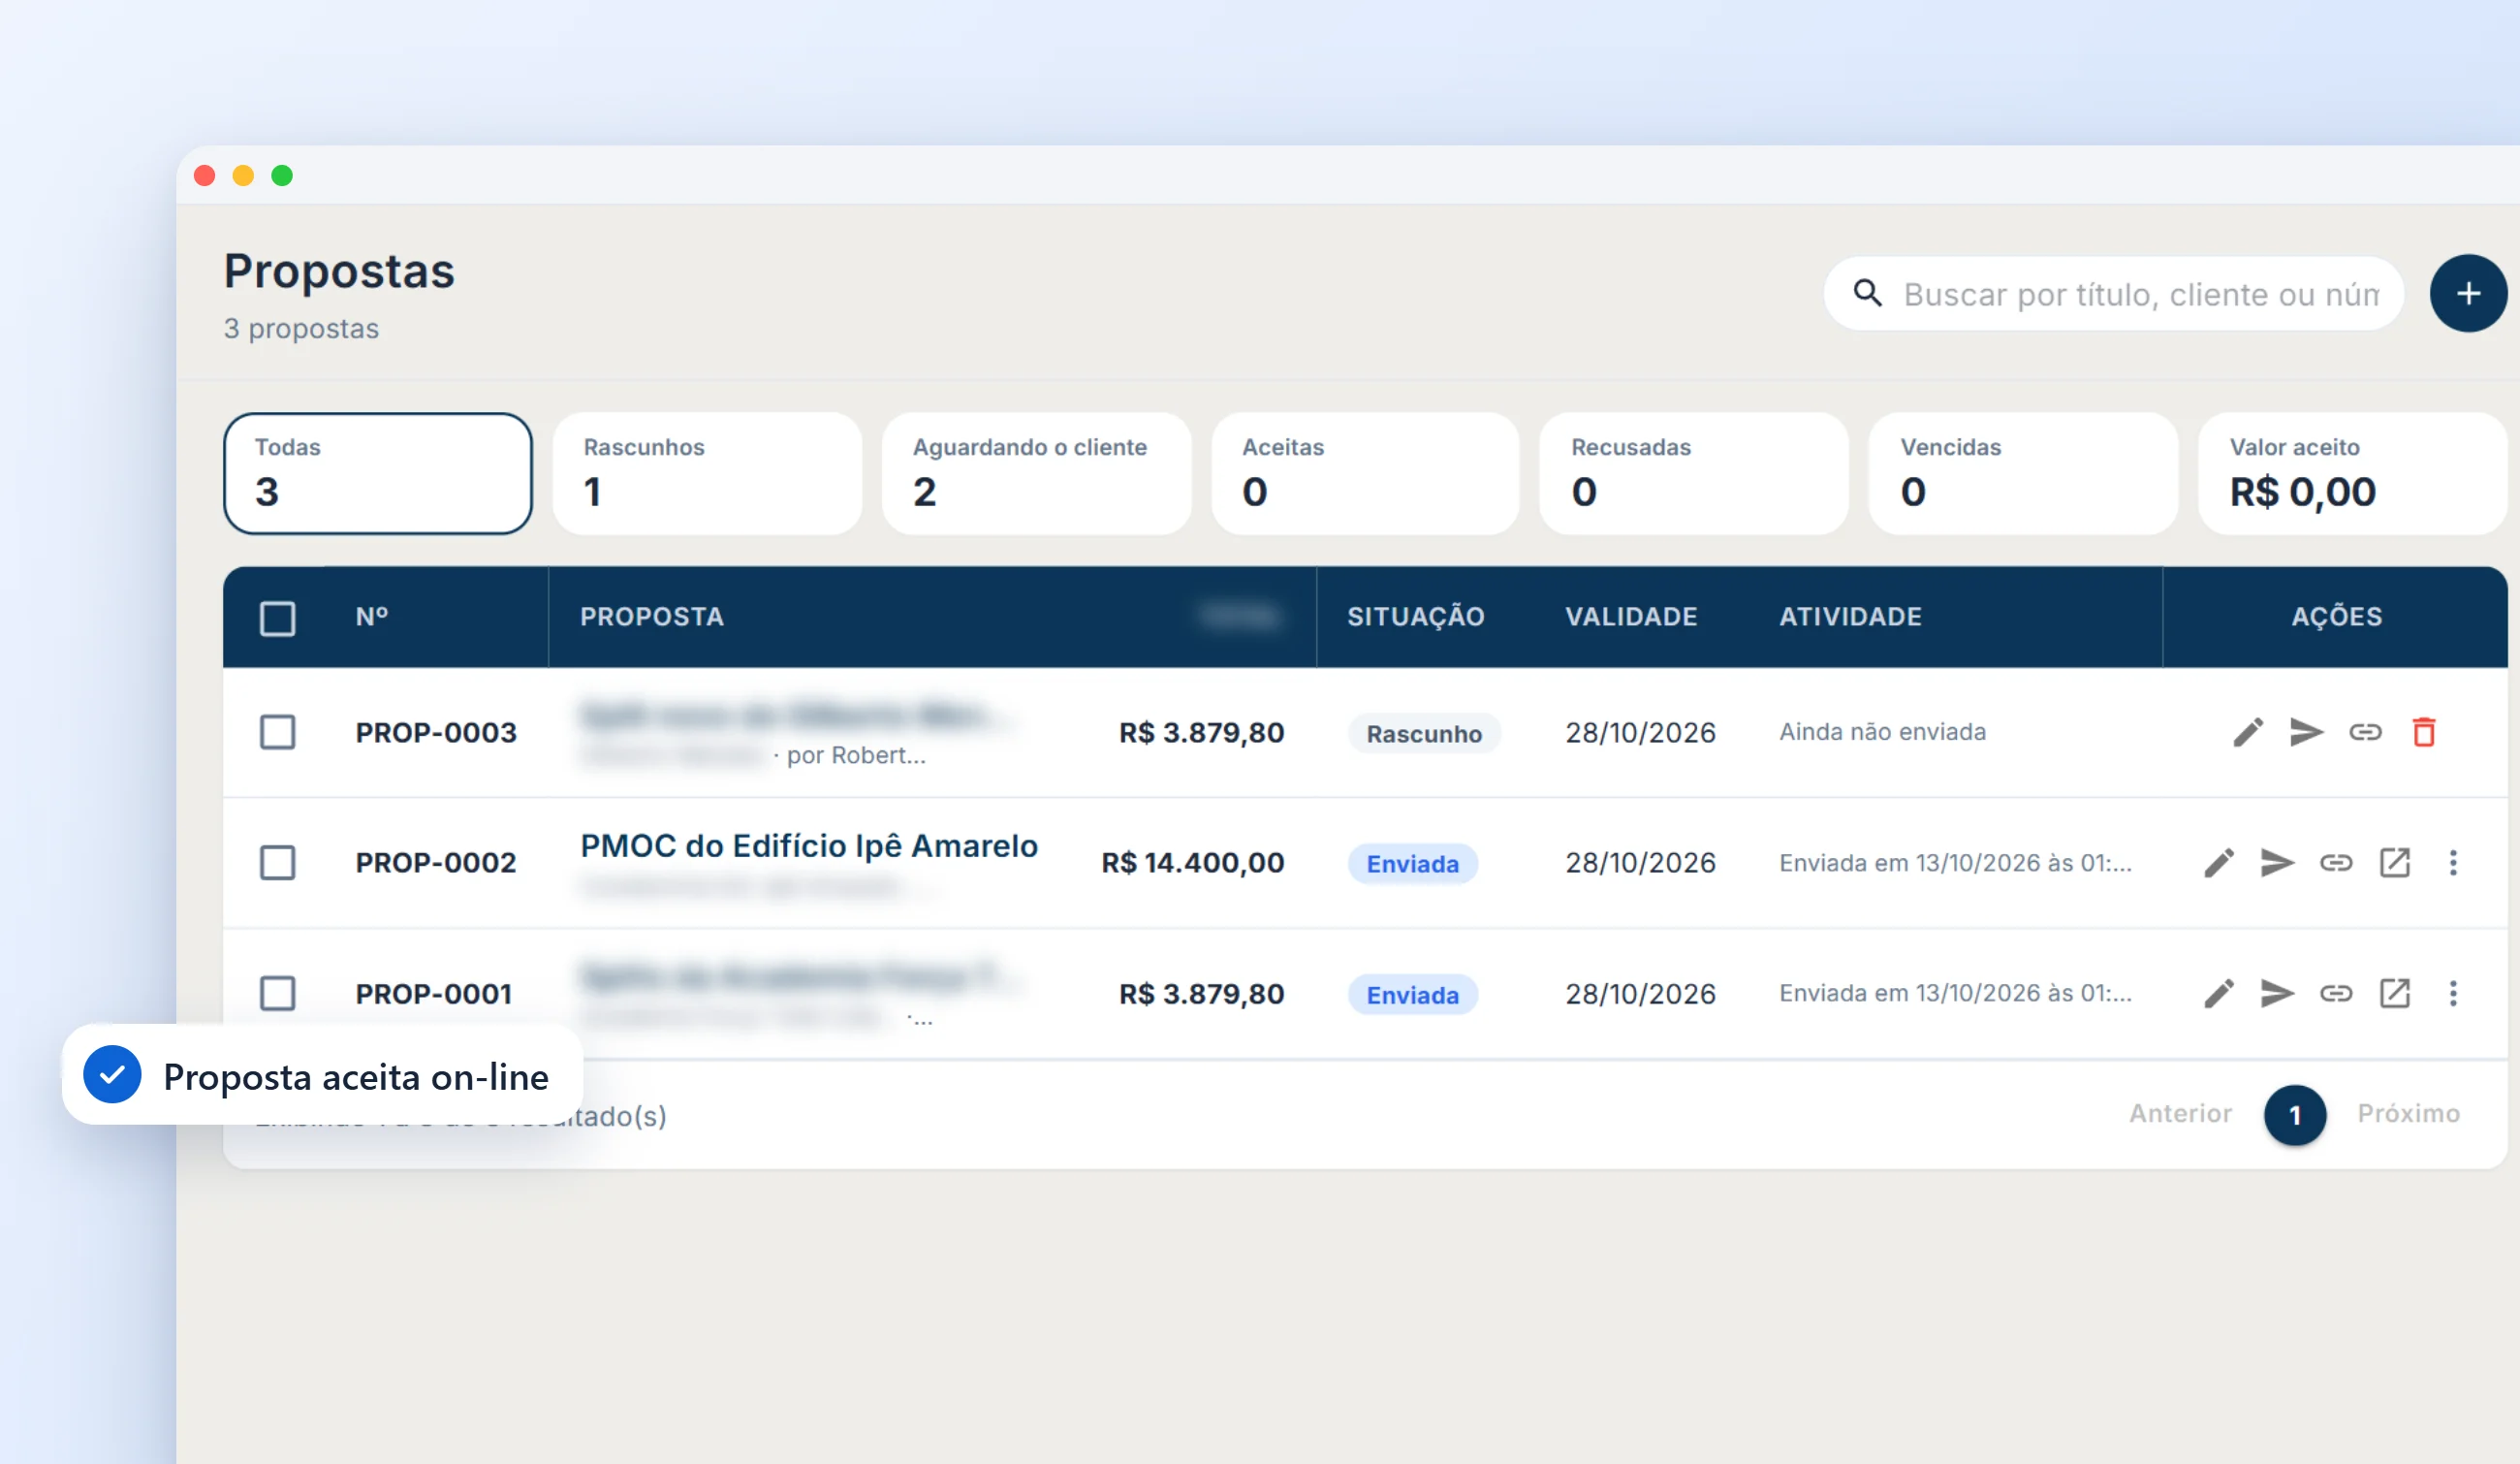Copy link for PROP-0003
The width and height of the screenshot is (2520, 1464).
pos(2365,732)
